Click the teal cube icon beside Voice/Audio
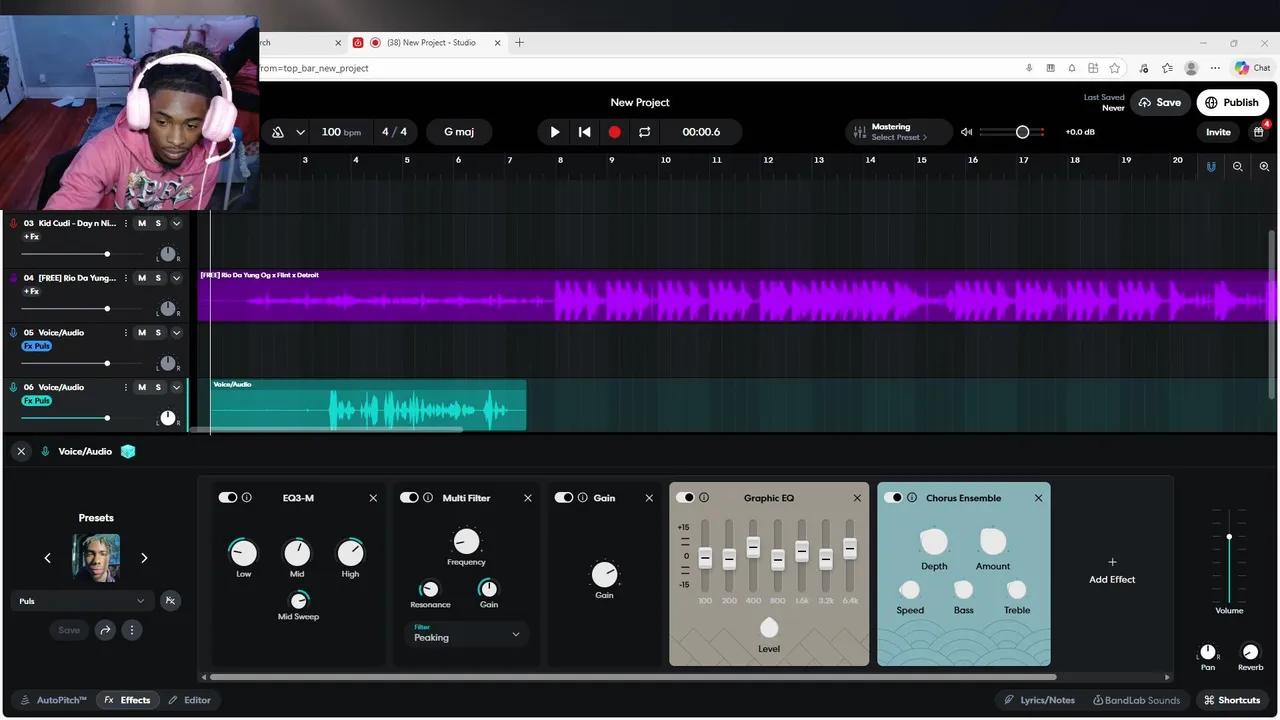 (x=128, y=451)
